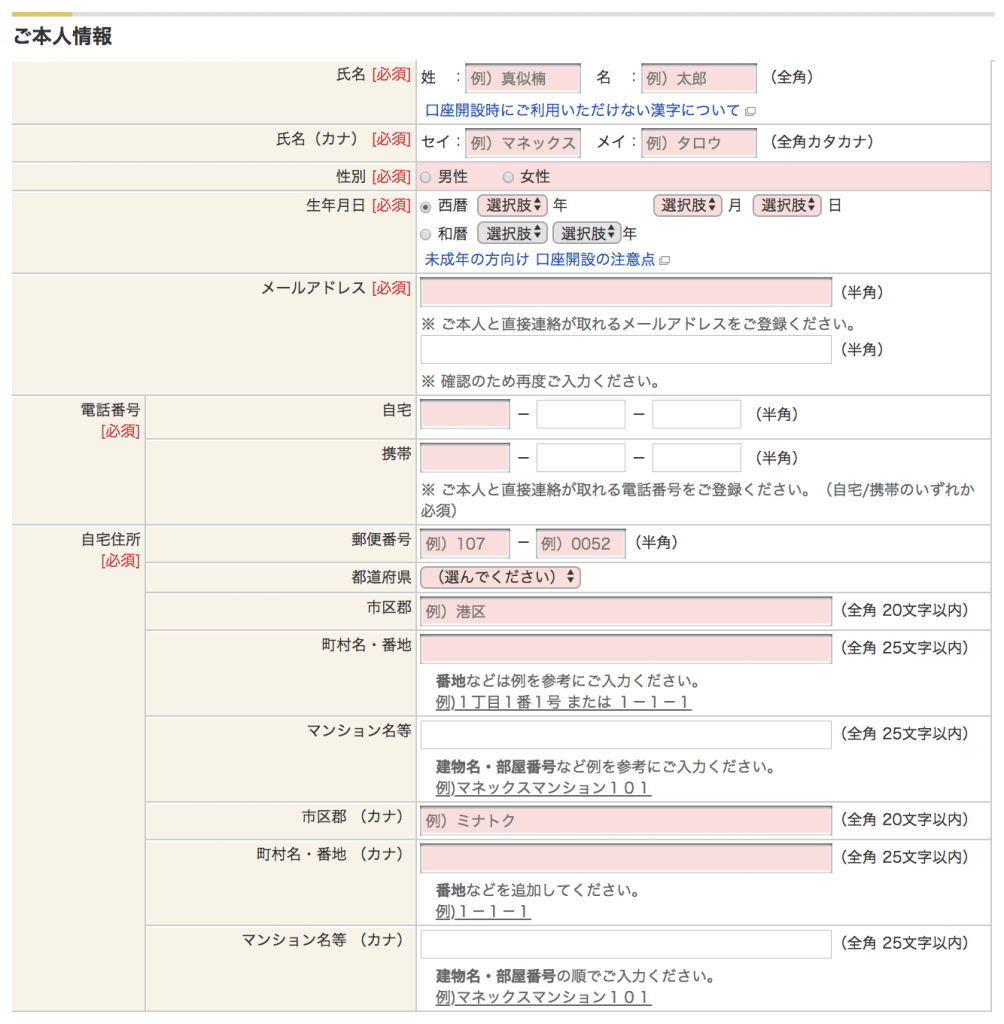Select the 女性 gender radio button
The height and width of the screenshot is (1024, 1004).
coord(508,176)
